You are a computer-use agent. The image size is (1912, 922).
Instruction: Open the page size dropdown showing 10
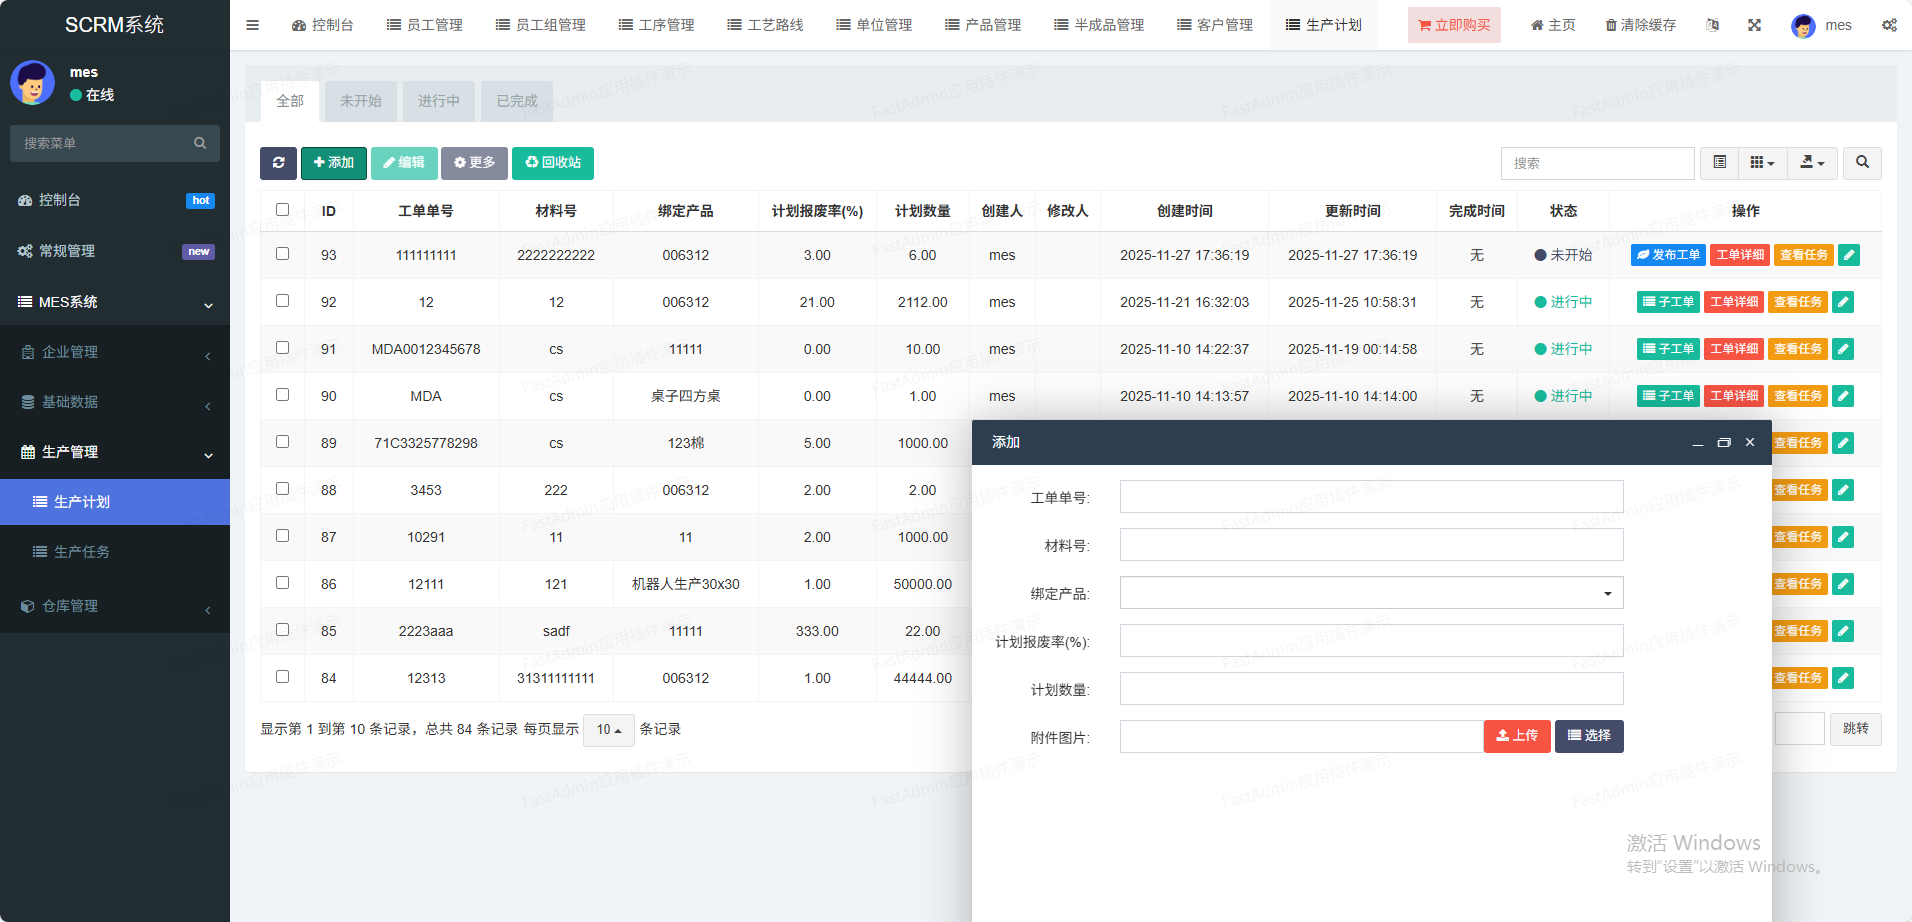608,730
